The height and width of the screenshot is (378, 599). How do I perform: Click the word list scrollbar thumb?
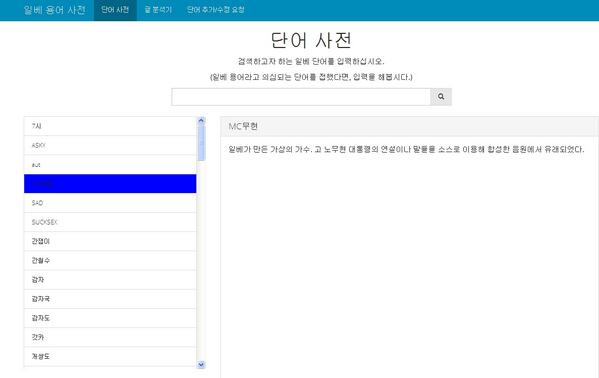pos(201,143)
